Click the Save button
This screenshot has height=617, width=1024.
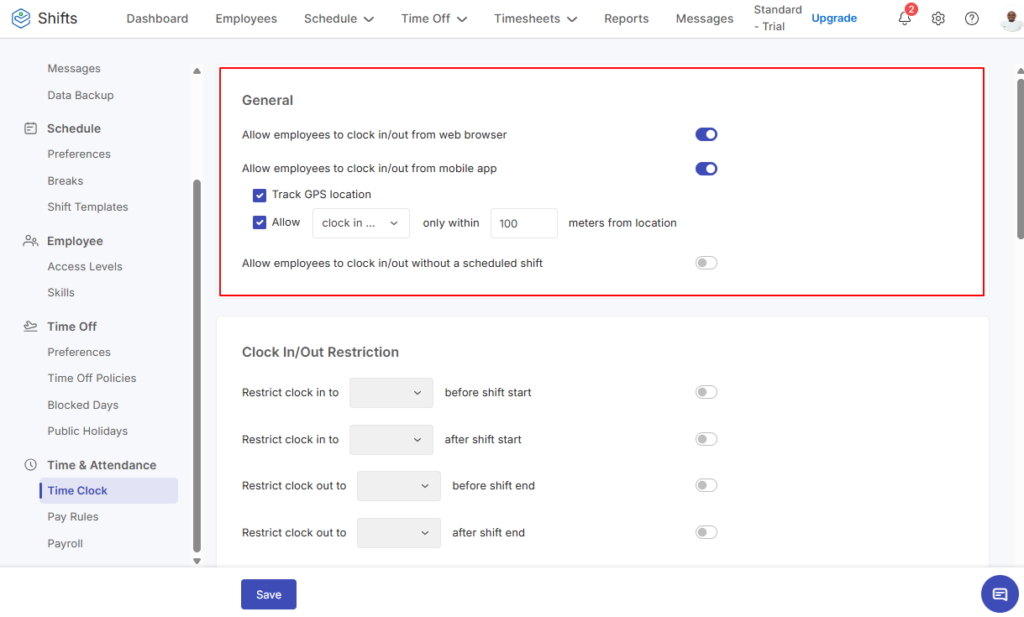coord(268,594)
